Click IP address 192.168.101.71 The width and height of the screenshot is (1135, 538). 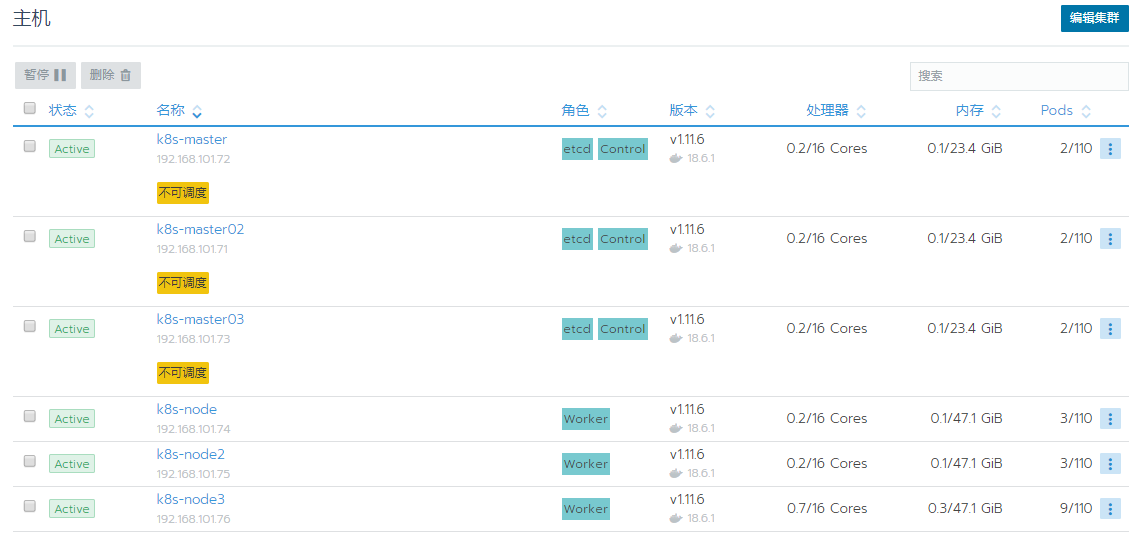pos(193,249)
